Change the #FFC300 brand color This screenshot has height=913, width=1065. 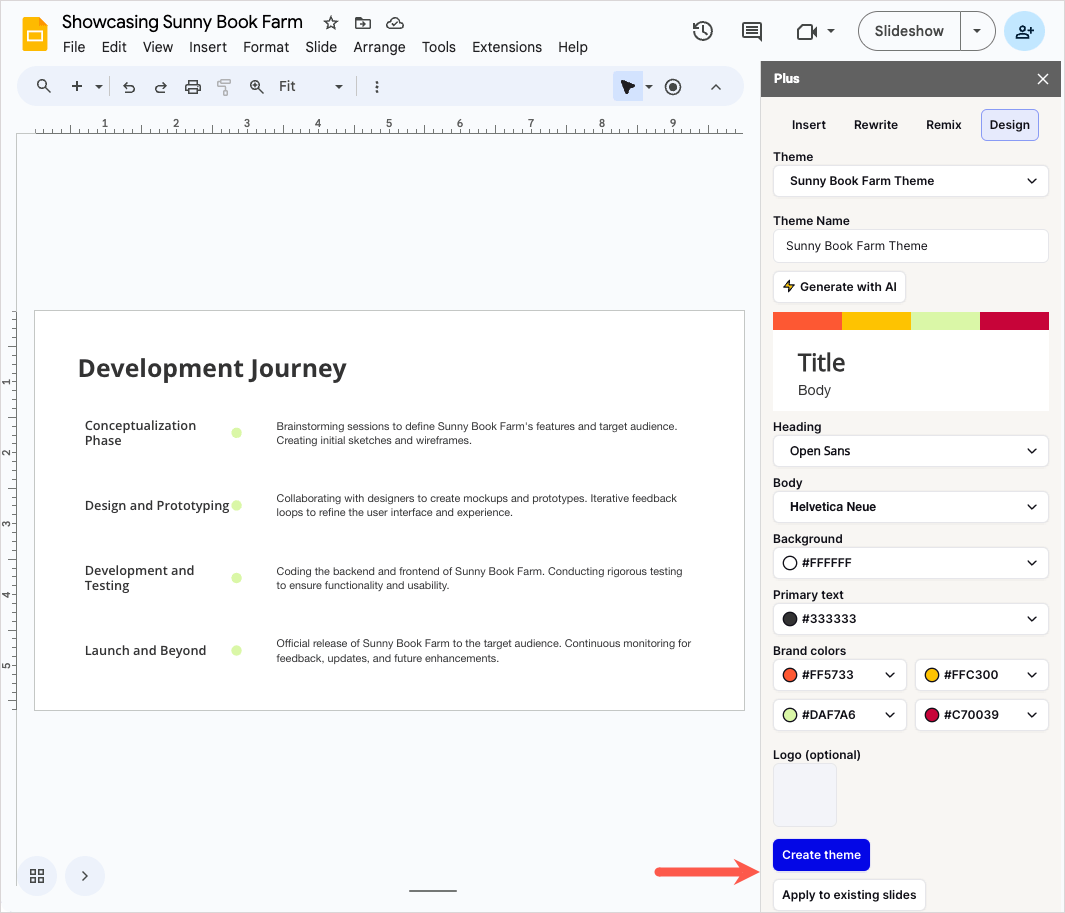pyautogui.click(x=981, y=675)
